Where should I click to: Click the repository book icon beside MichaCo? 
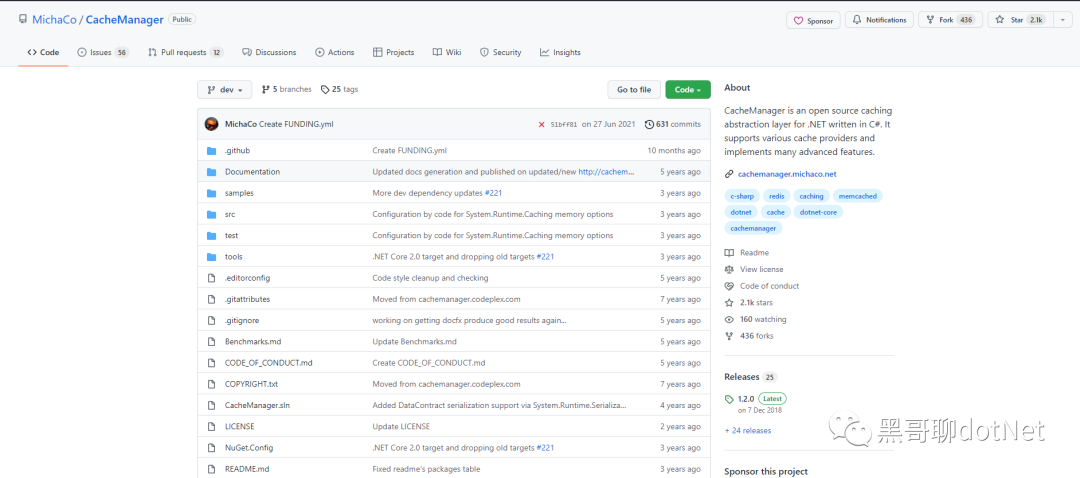tap(23, 20)
